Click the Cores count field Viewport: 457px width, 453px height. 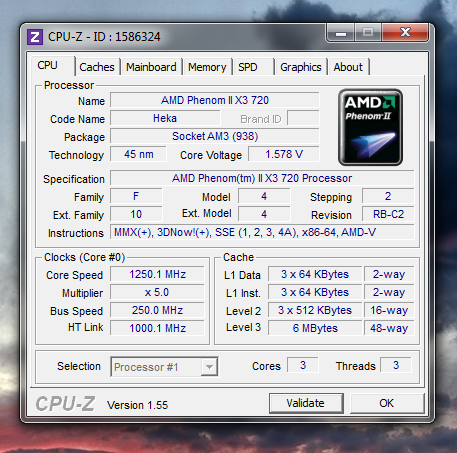click(x=303, y=365)
